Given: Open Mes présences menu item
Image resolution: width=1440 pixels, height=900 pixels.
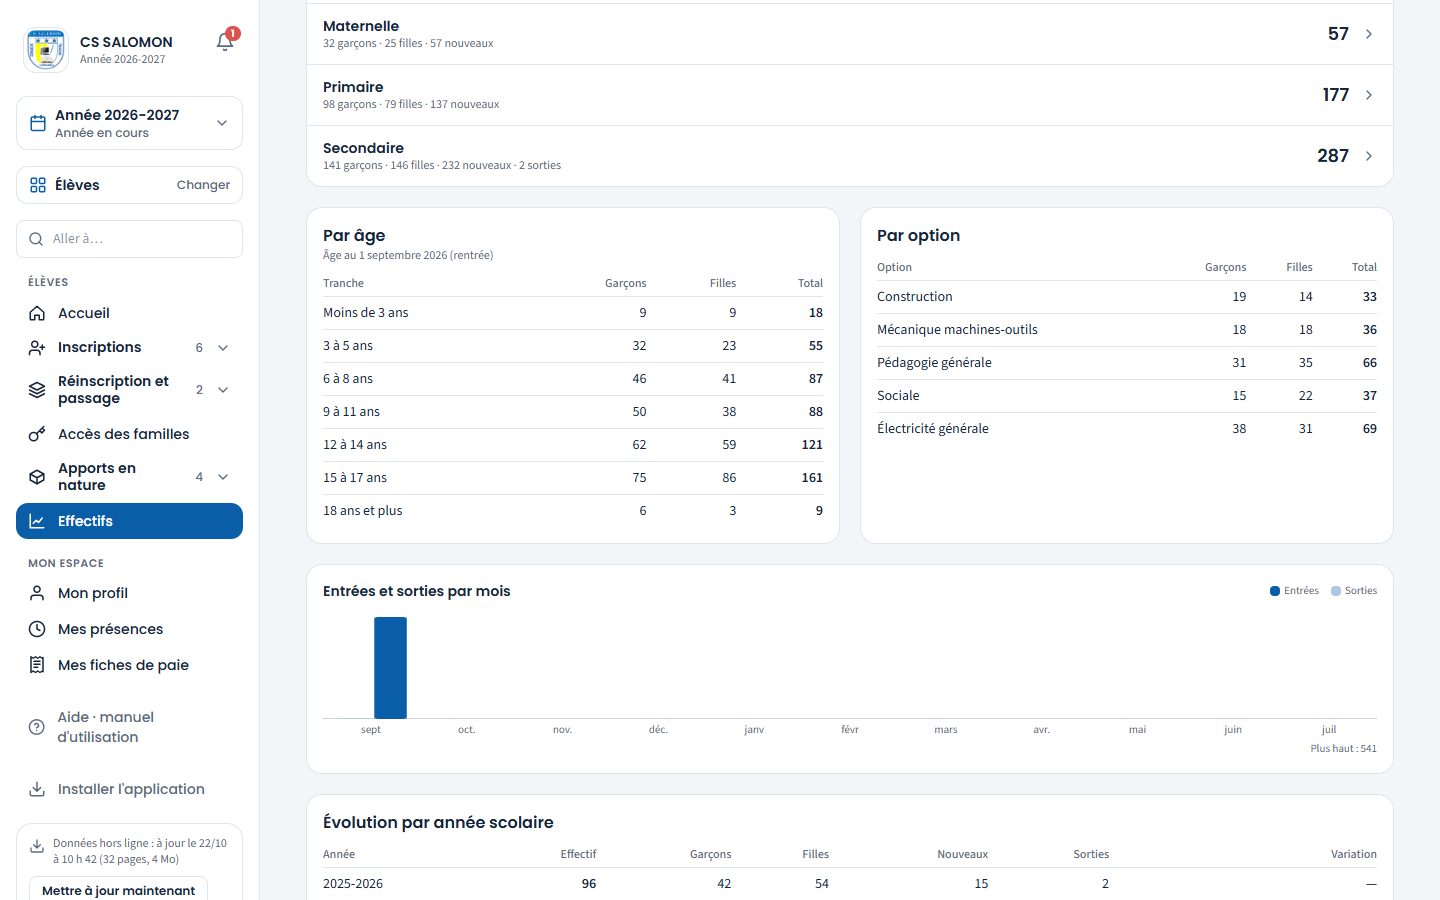Looking at the screenshot, I should (x=129, y=629).
